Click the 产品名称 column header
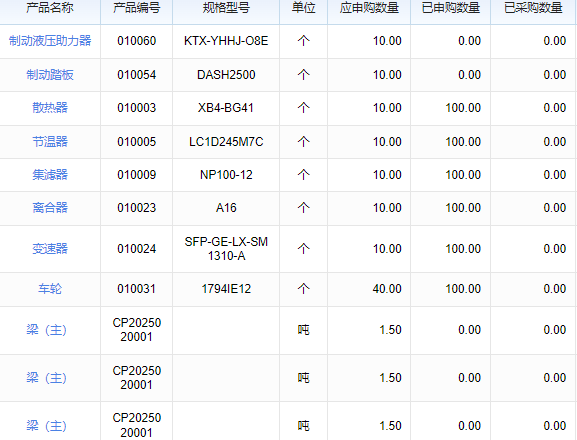Screen dimensions: 577x440 (x=50, y=8)
